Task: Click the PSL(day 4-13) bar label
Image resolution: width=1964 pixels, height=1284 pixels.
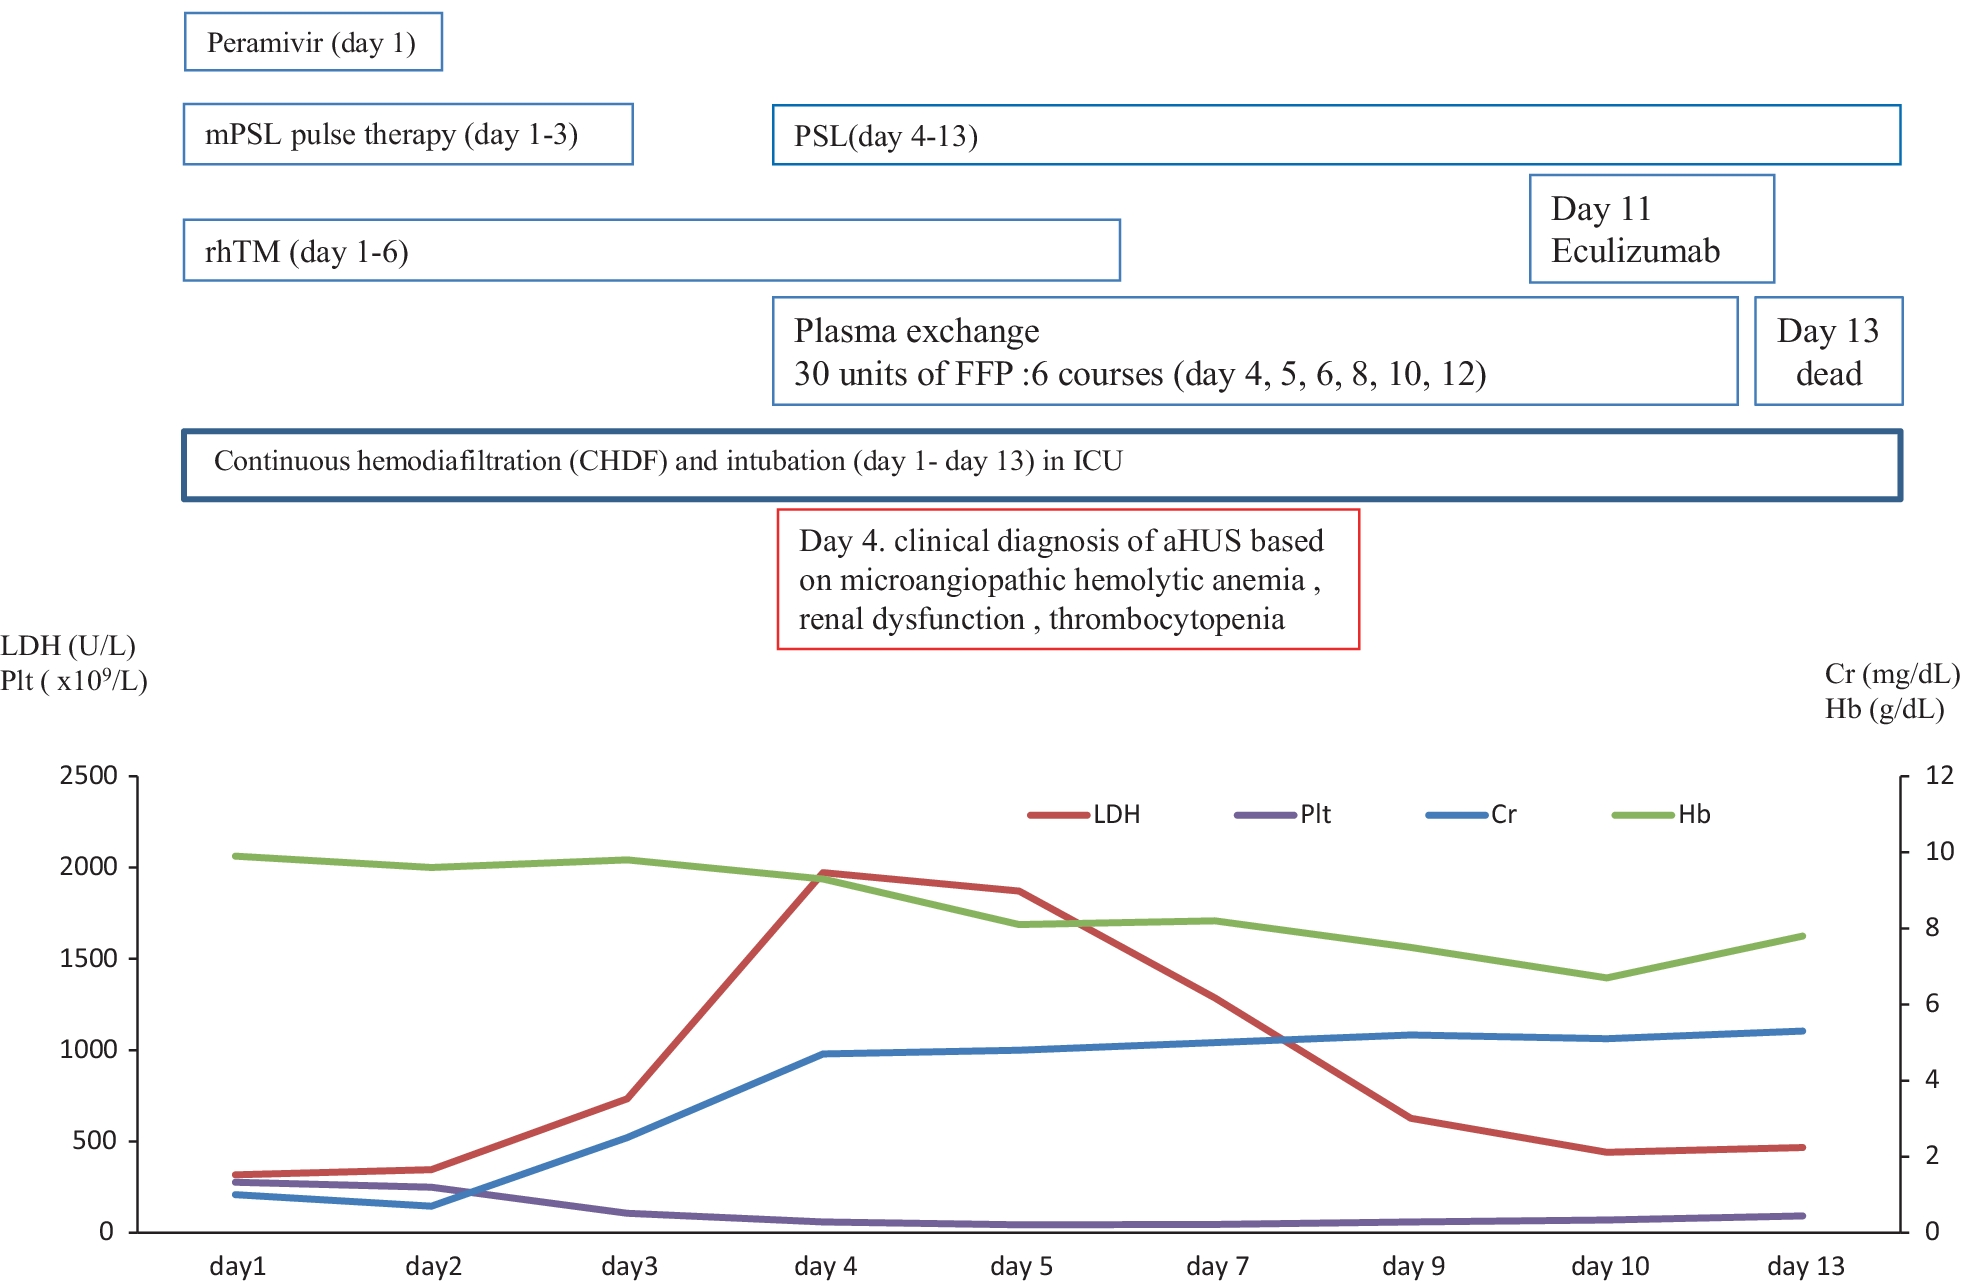Action: (x=886, y=136)
